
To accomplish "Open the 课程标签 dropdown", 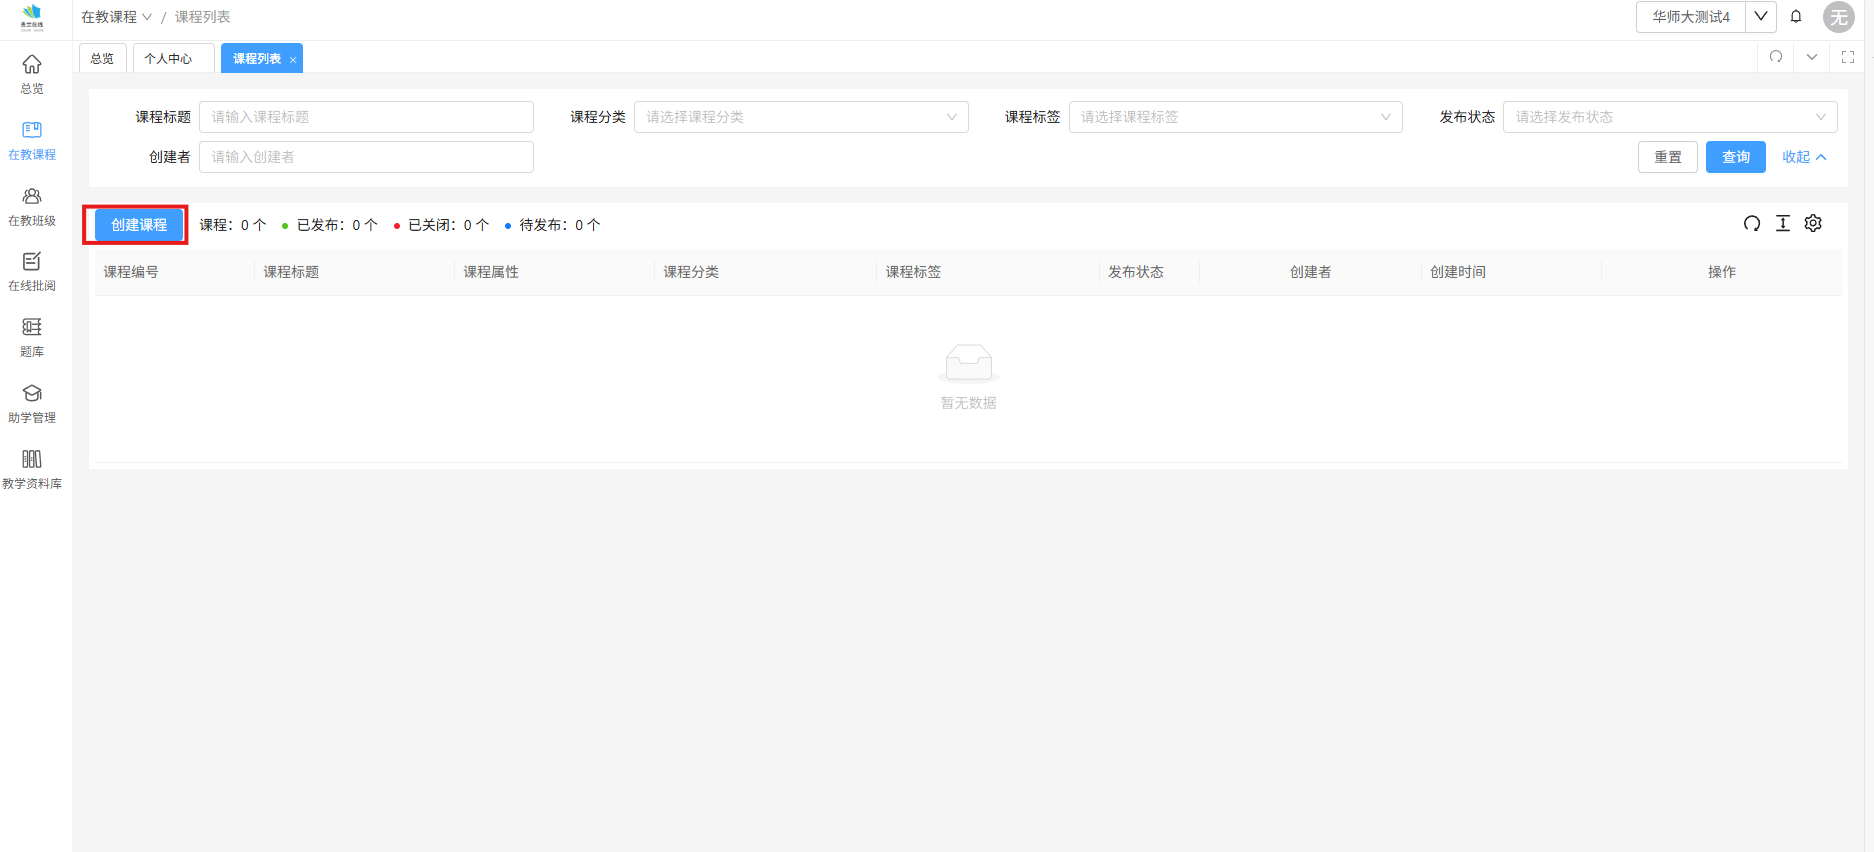I will coord(1235,117).
